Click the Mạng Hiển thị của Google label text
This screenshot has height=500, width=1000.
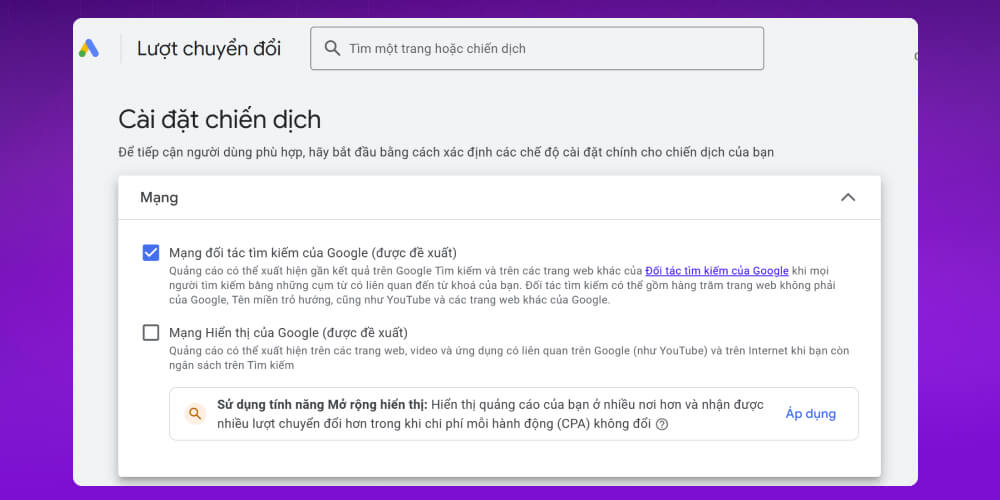tap(288, 332)
